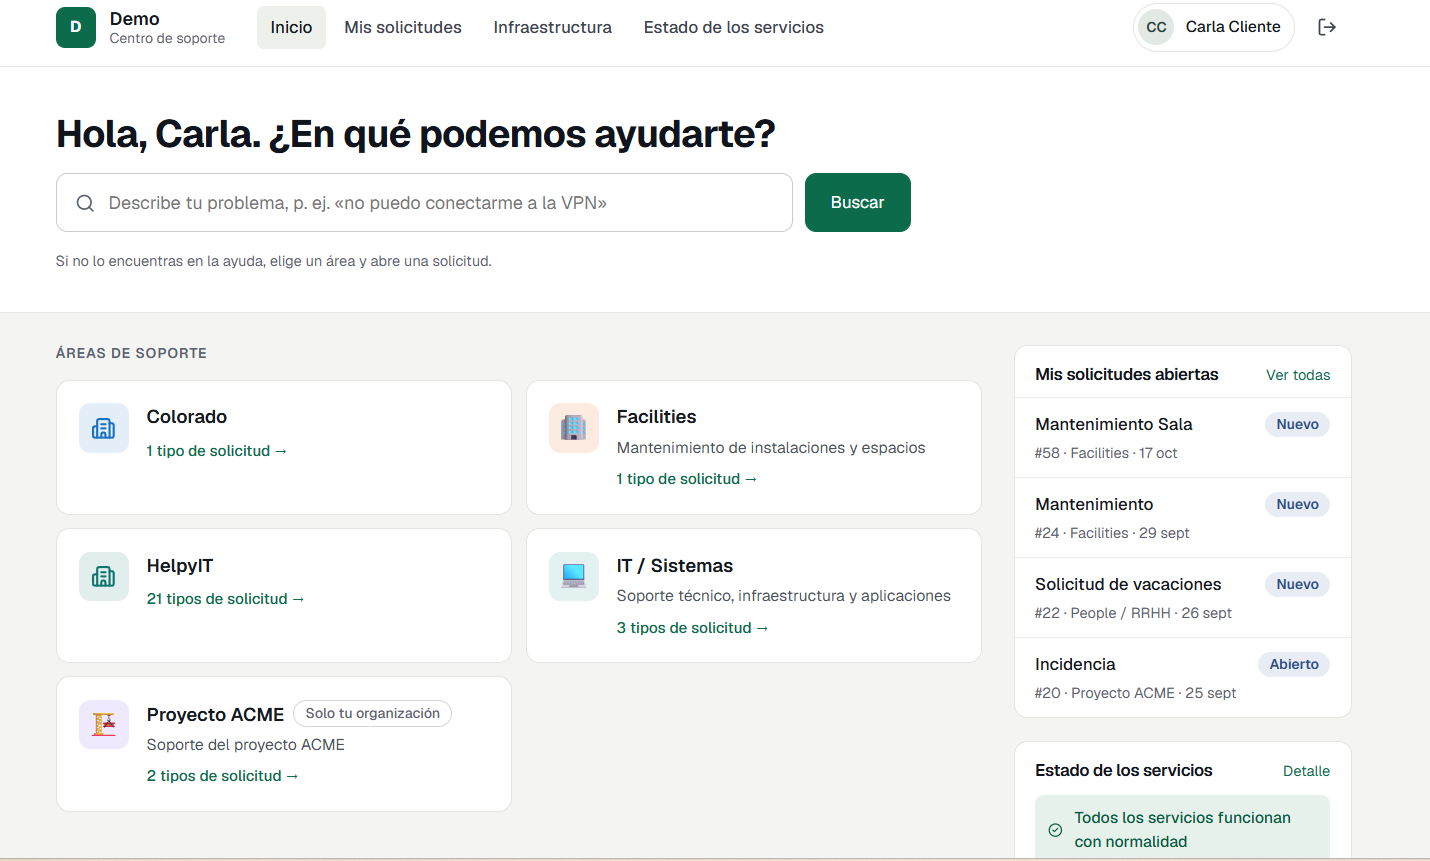Click the check icon in service status banner
The height and width of the screenshot is (861, 1430).
[x=1055, y=830]
